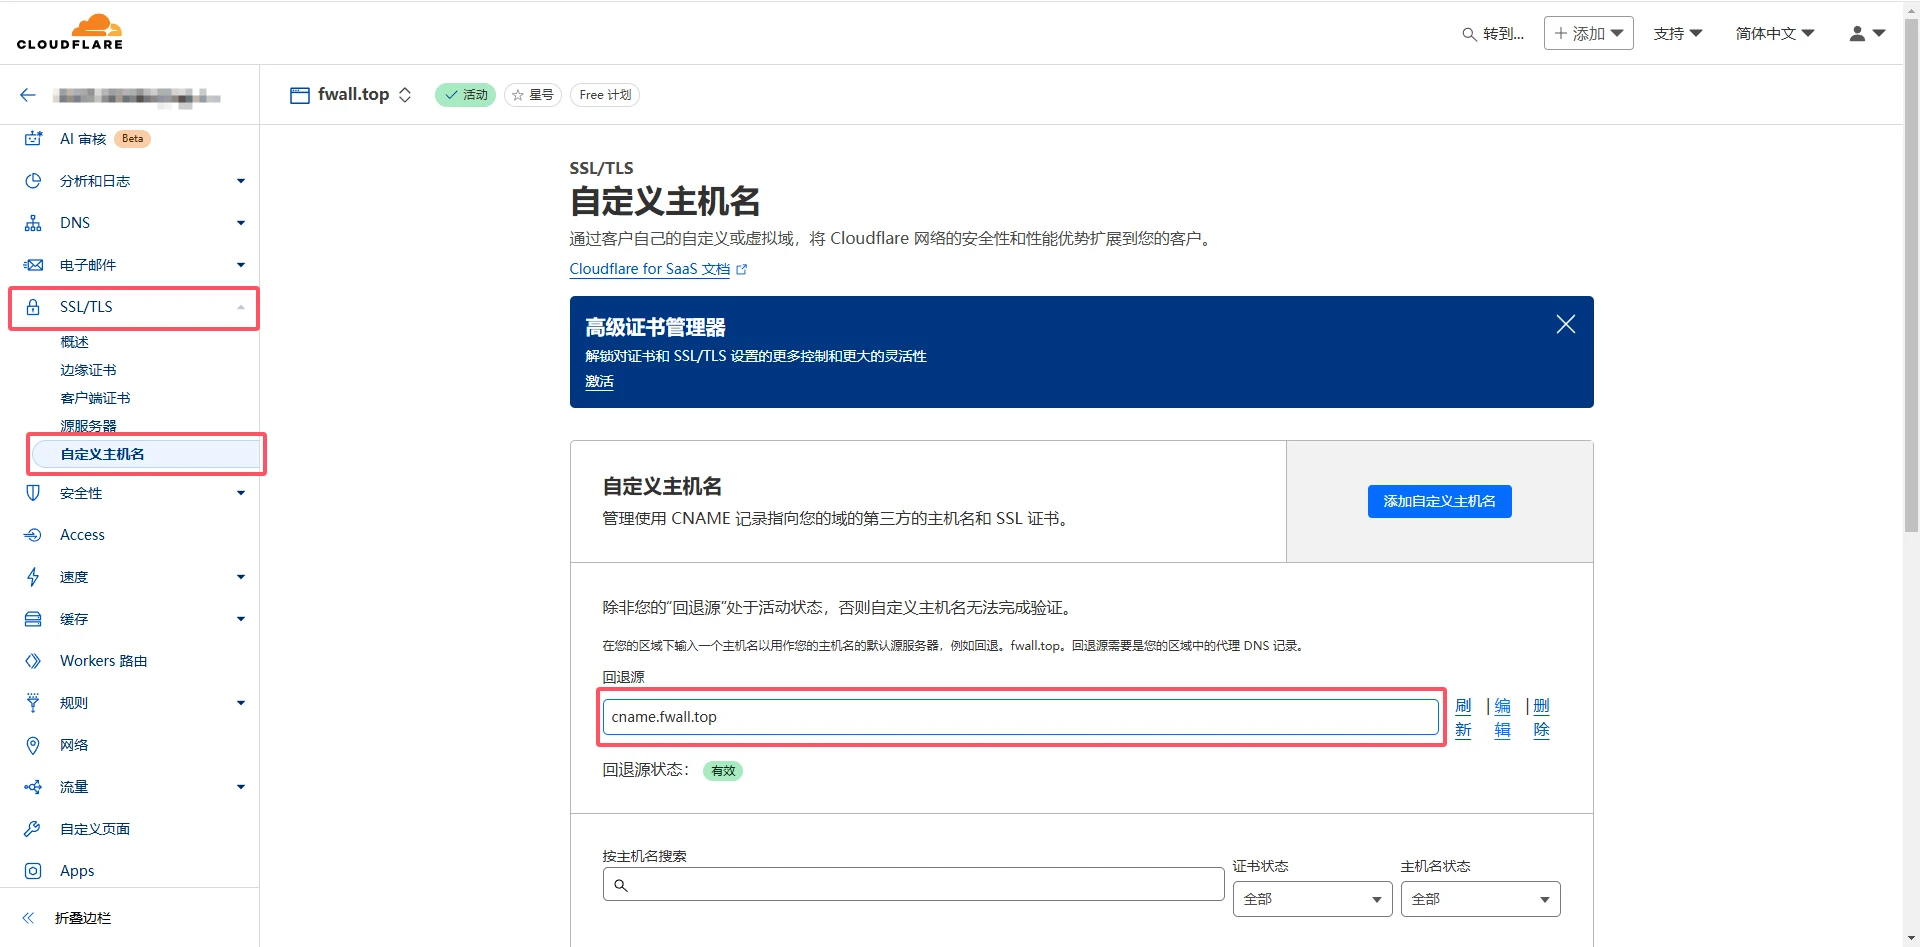Click the Workers 路由 icon
This screenshot has width=1920, height=947.
tap(33, 661)
